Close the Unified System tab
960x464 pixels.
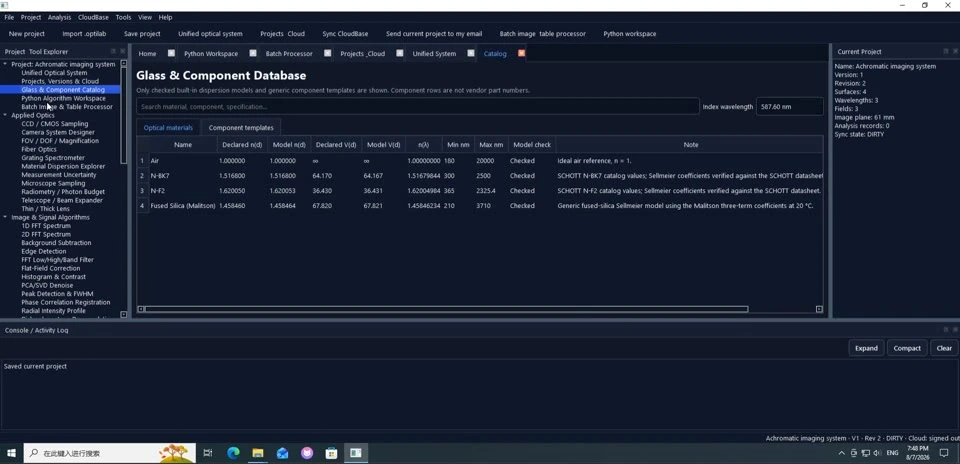tap(471, 53)
